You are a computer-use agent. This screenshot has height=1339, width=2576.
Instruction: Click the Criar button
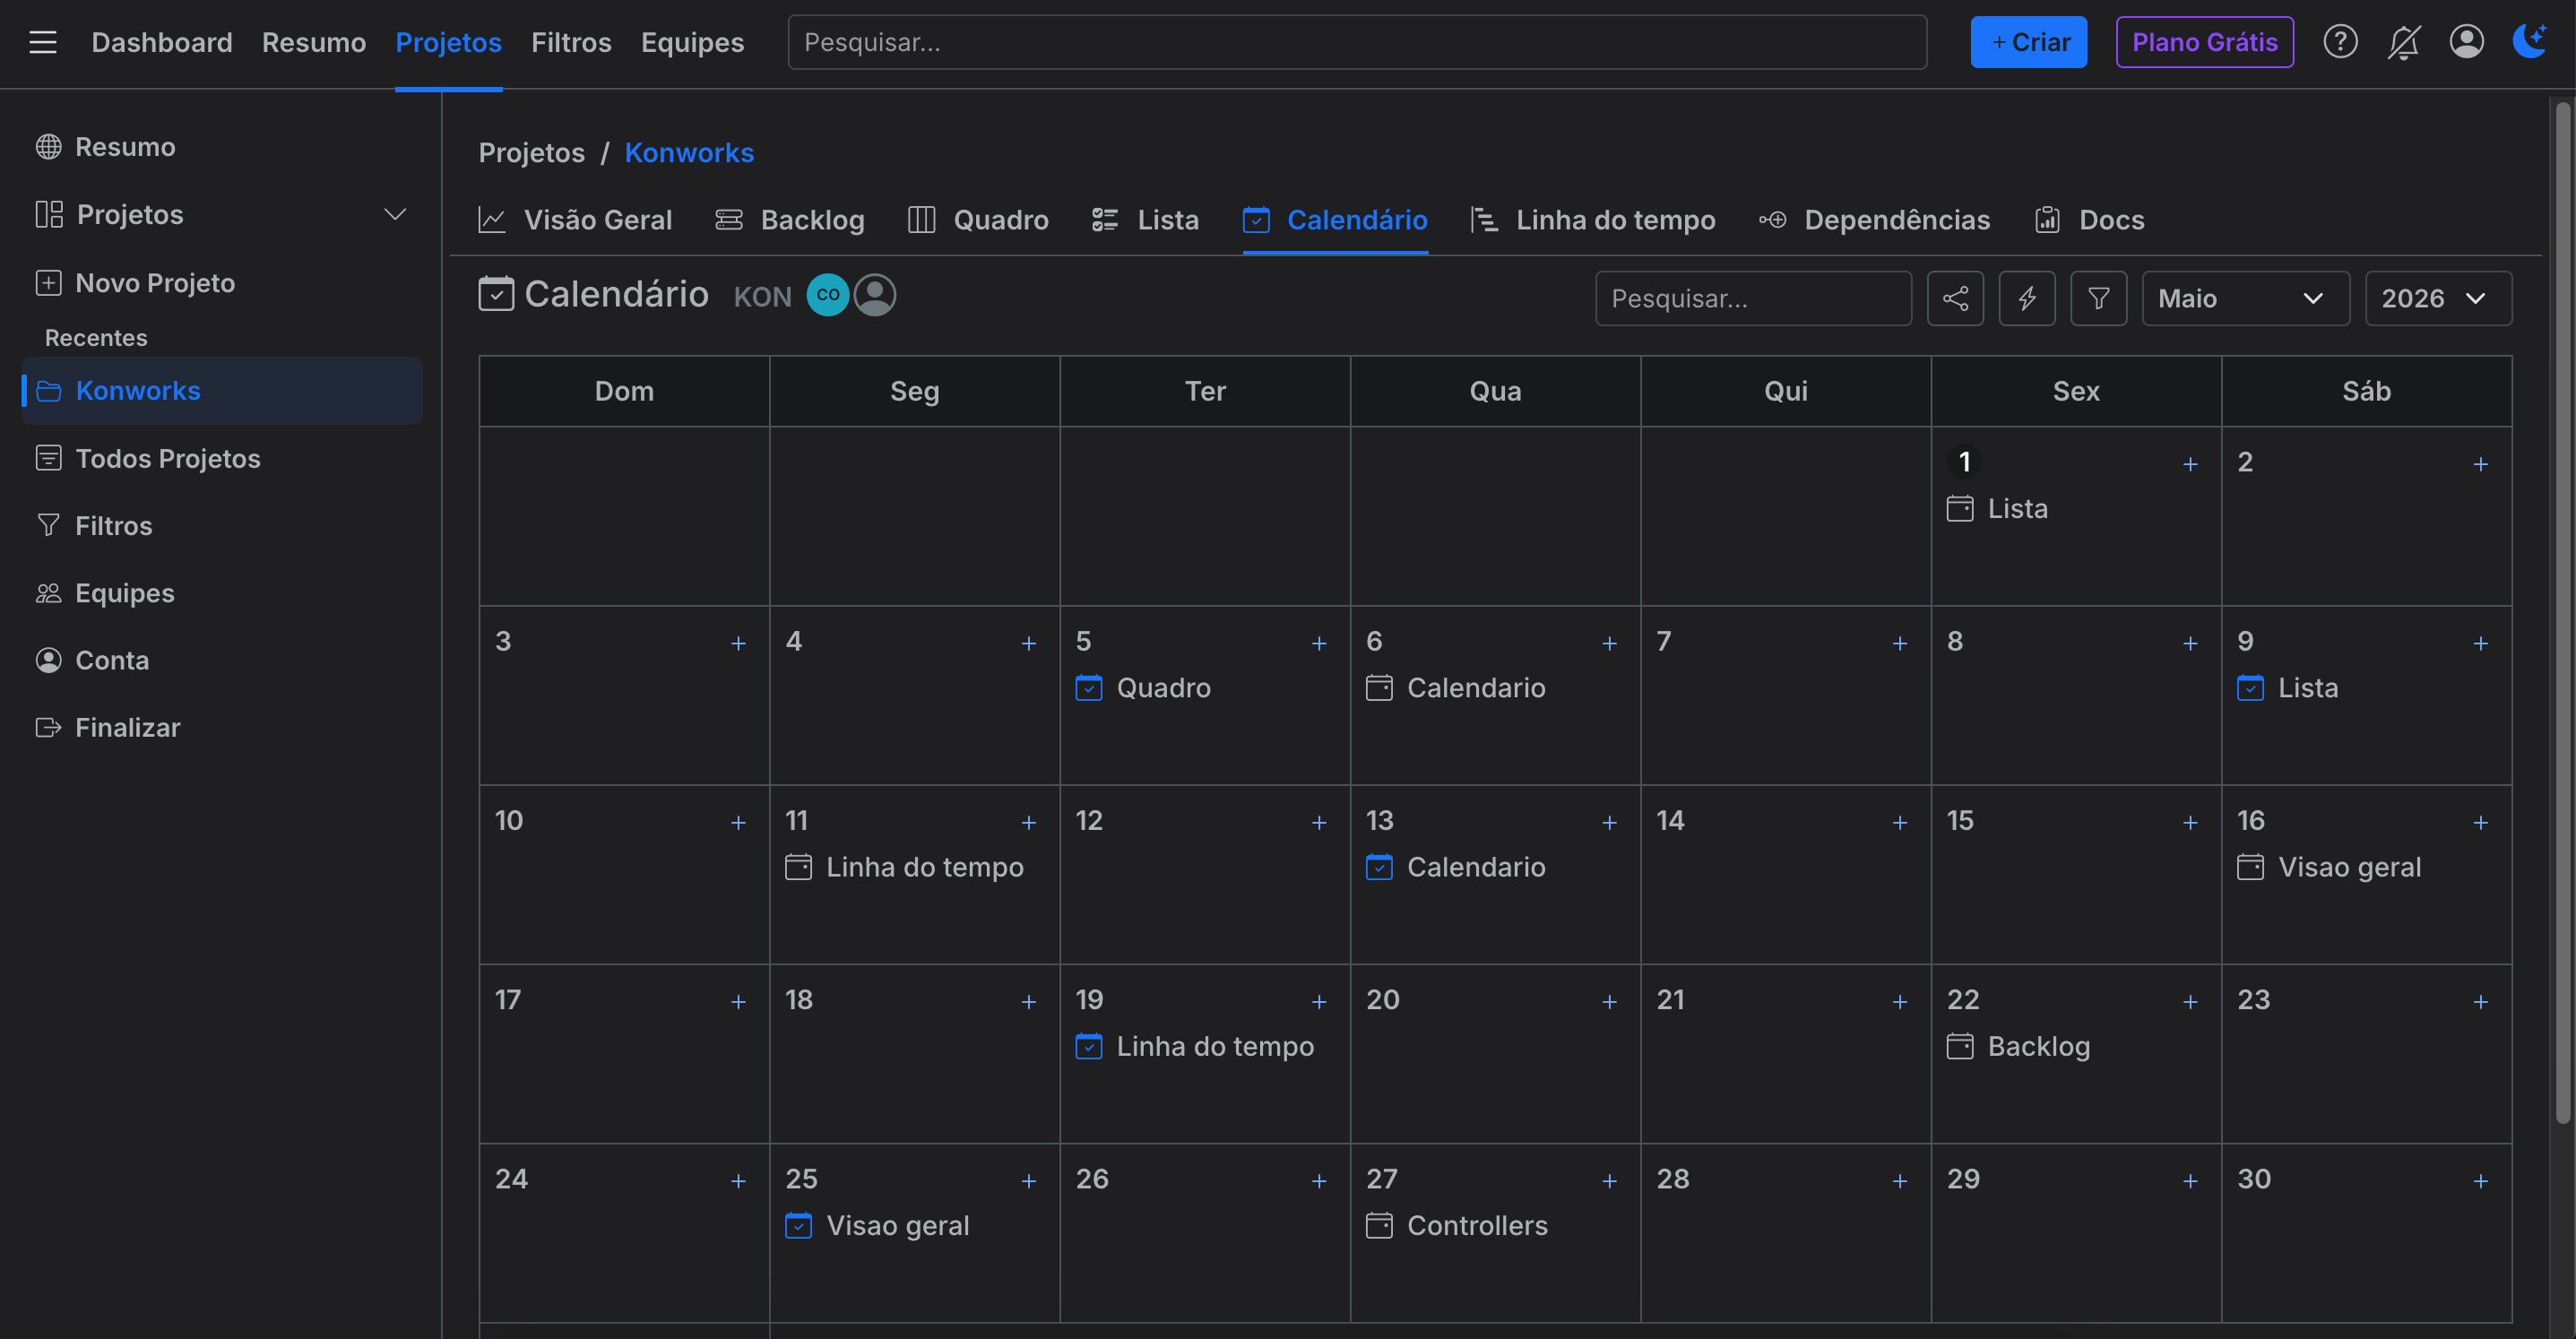(2028, 42)
